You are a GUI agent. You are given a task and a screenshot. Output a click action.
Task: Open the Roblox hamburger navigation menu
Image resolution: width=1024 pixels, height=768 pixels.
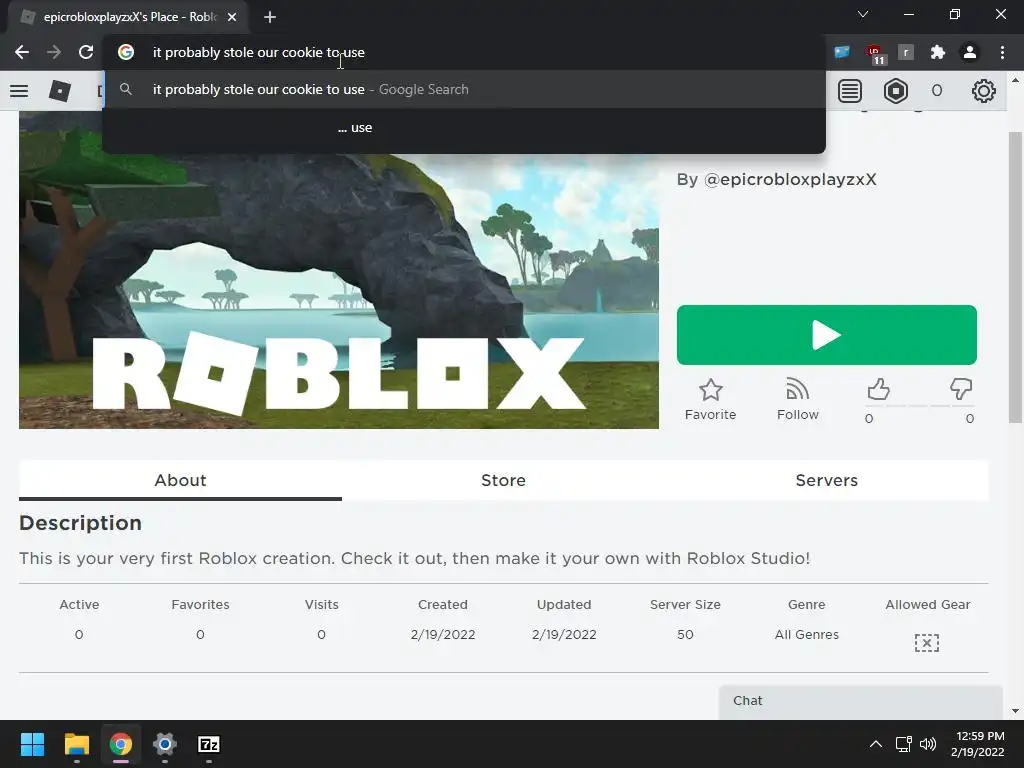pyautogui.click(x=19, y=91)
